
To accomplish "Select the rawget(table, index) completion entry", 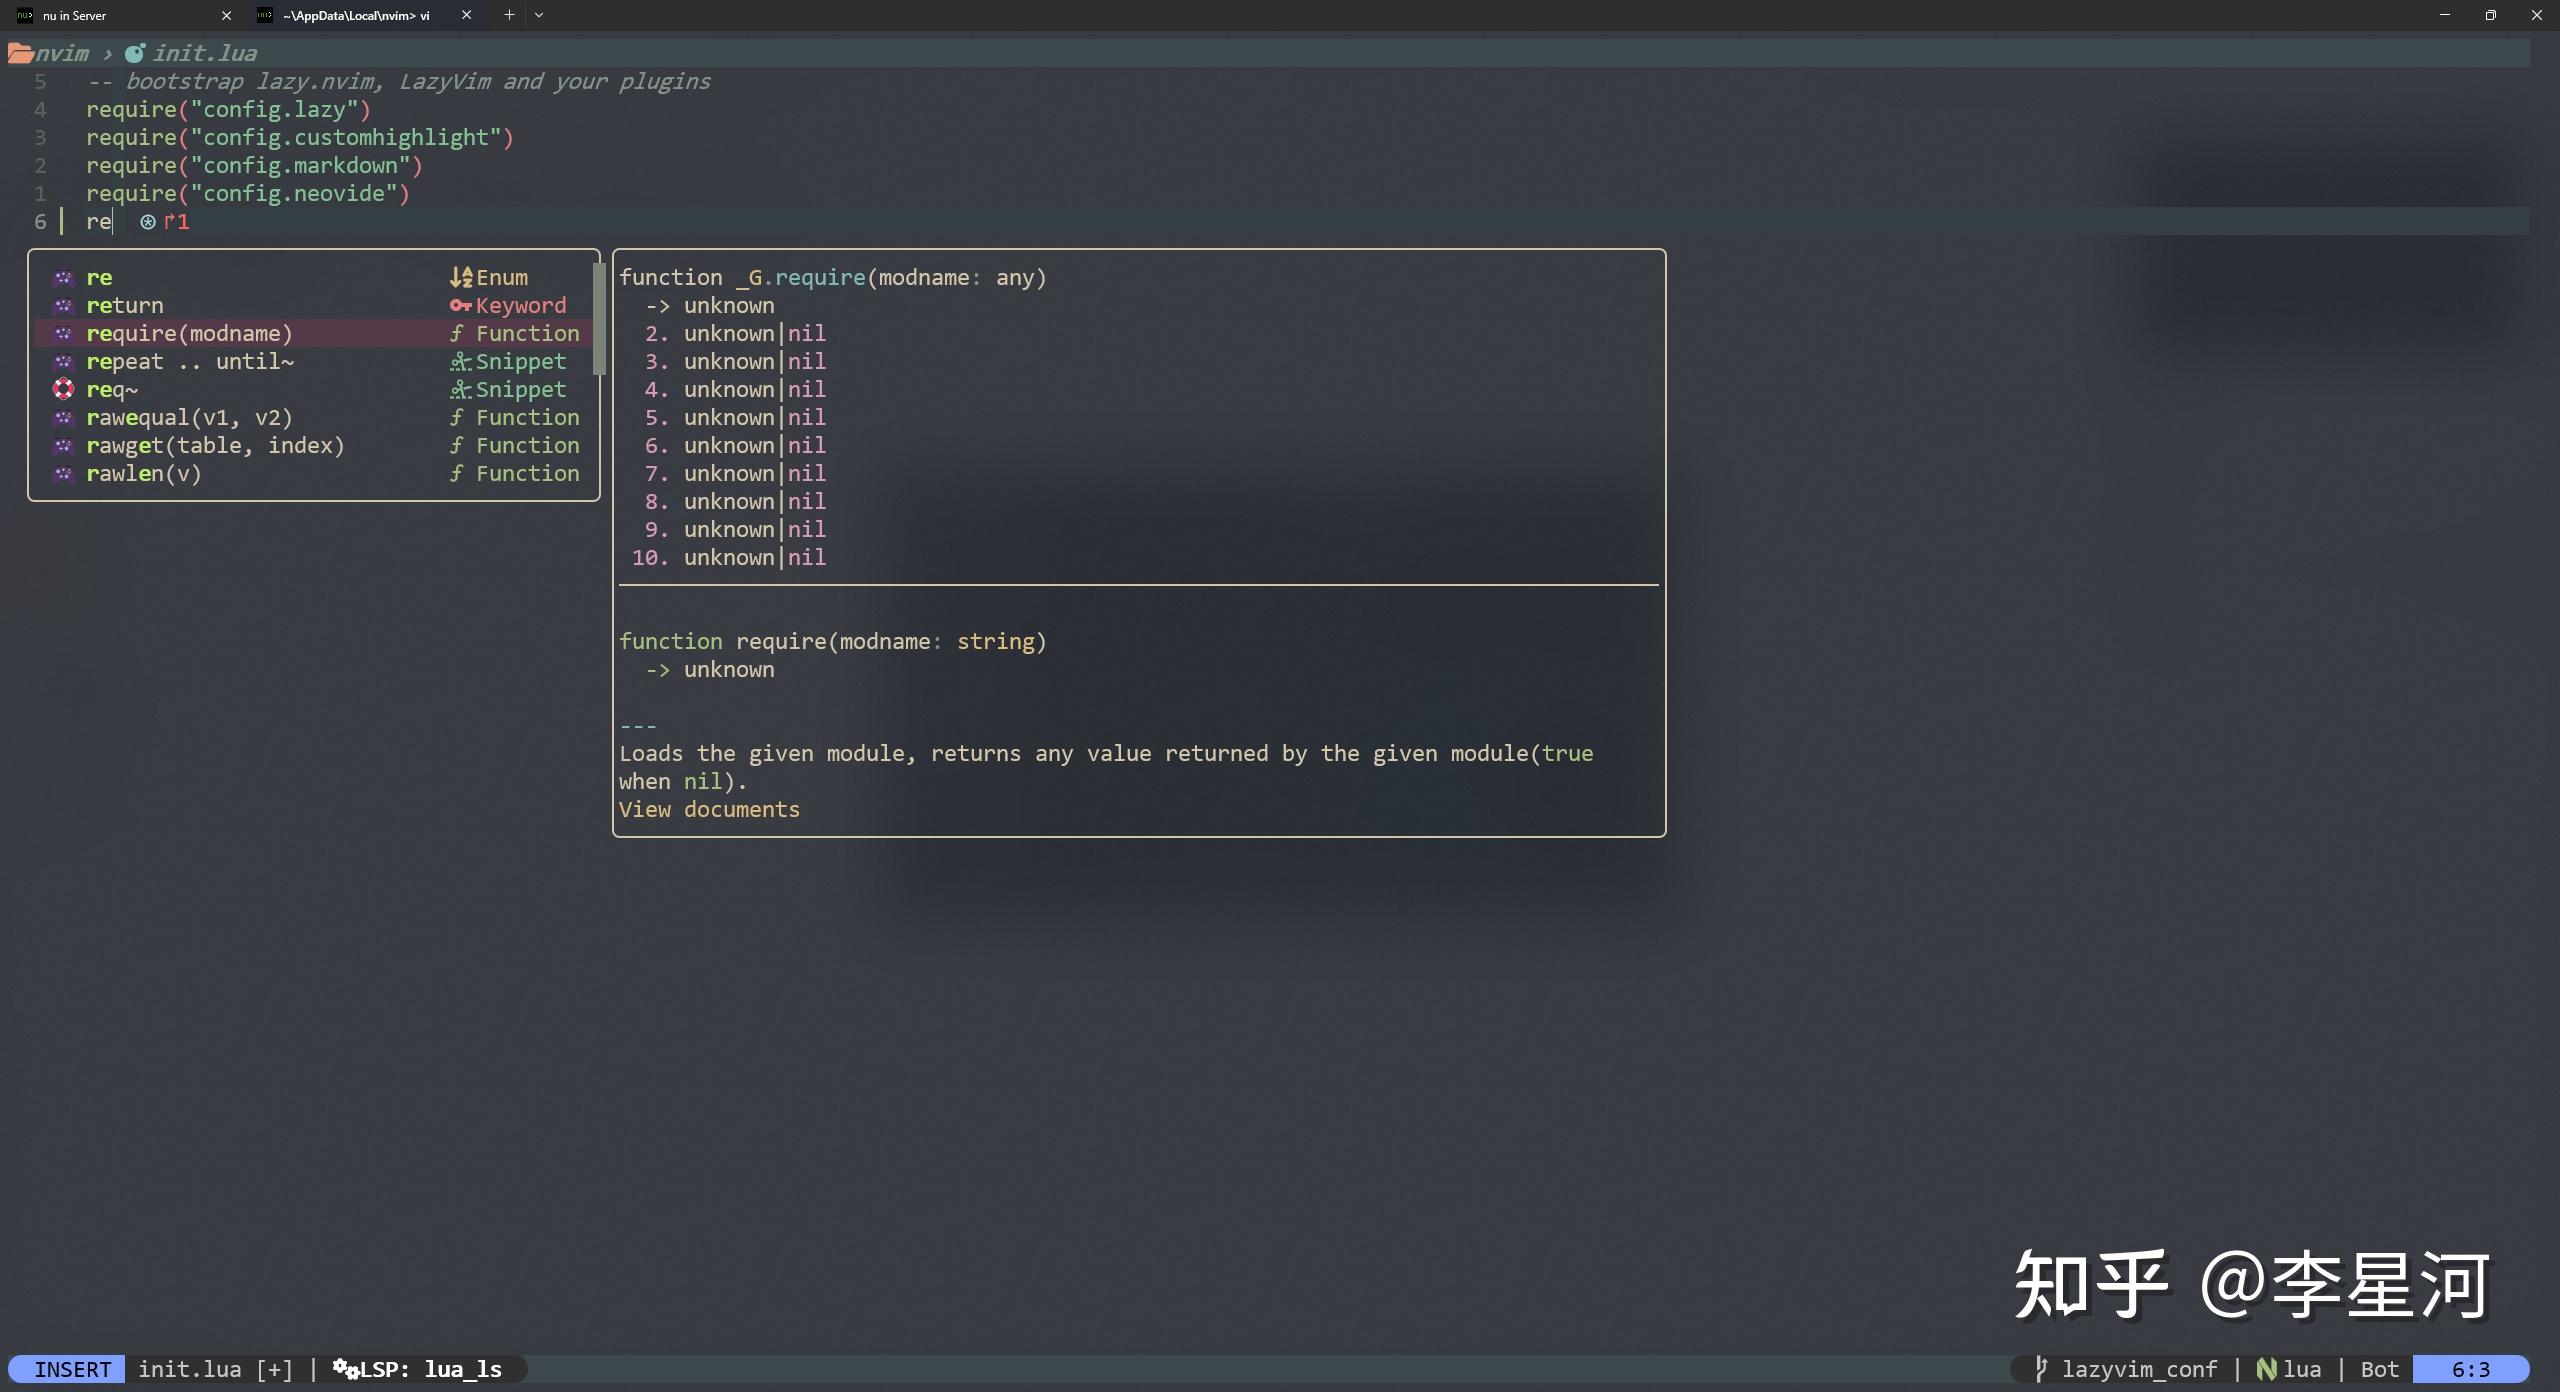I will (x=215, y=445).
